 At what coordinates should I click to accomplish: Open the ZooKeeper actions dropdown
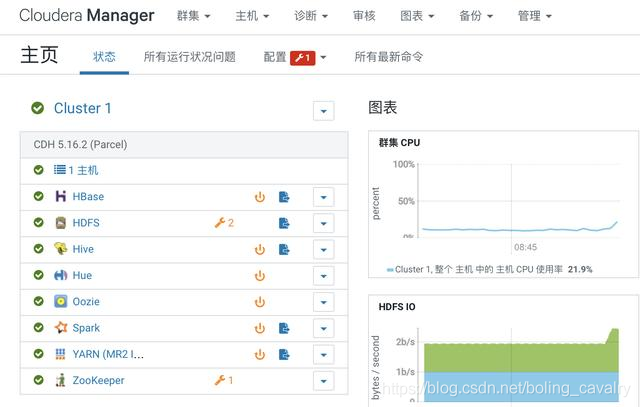[324, 381]
